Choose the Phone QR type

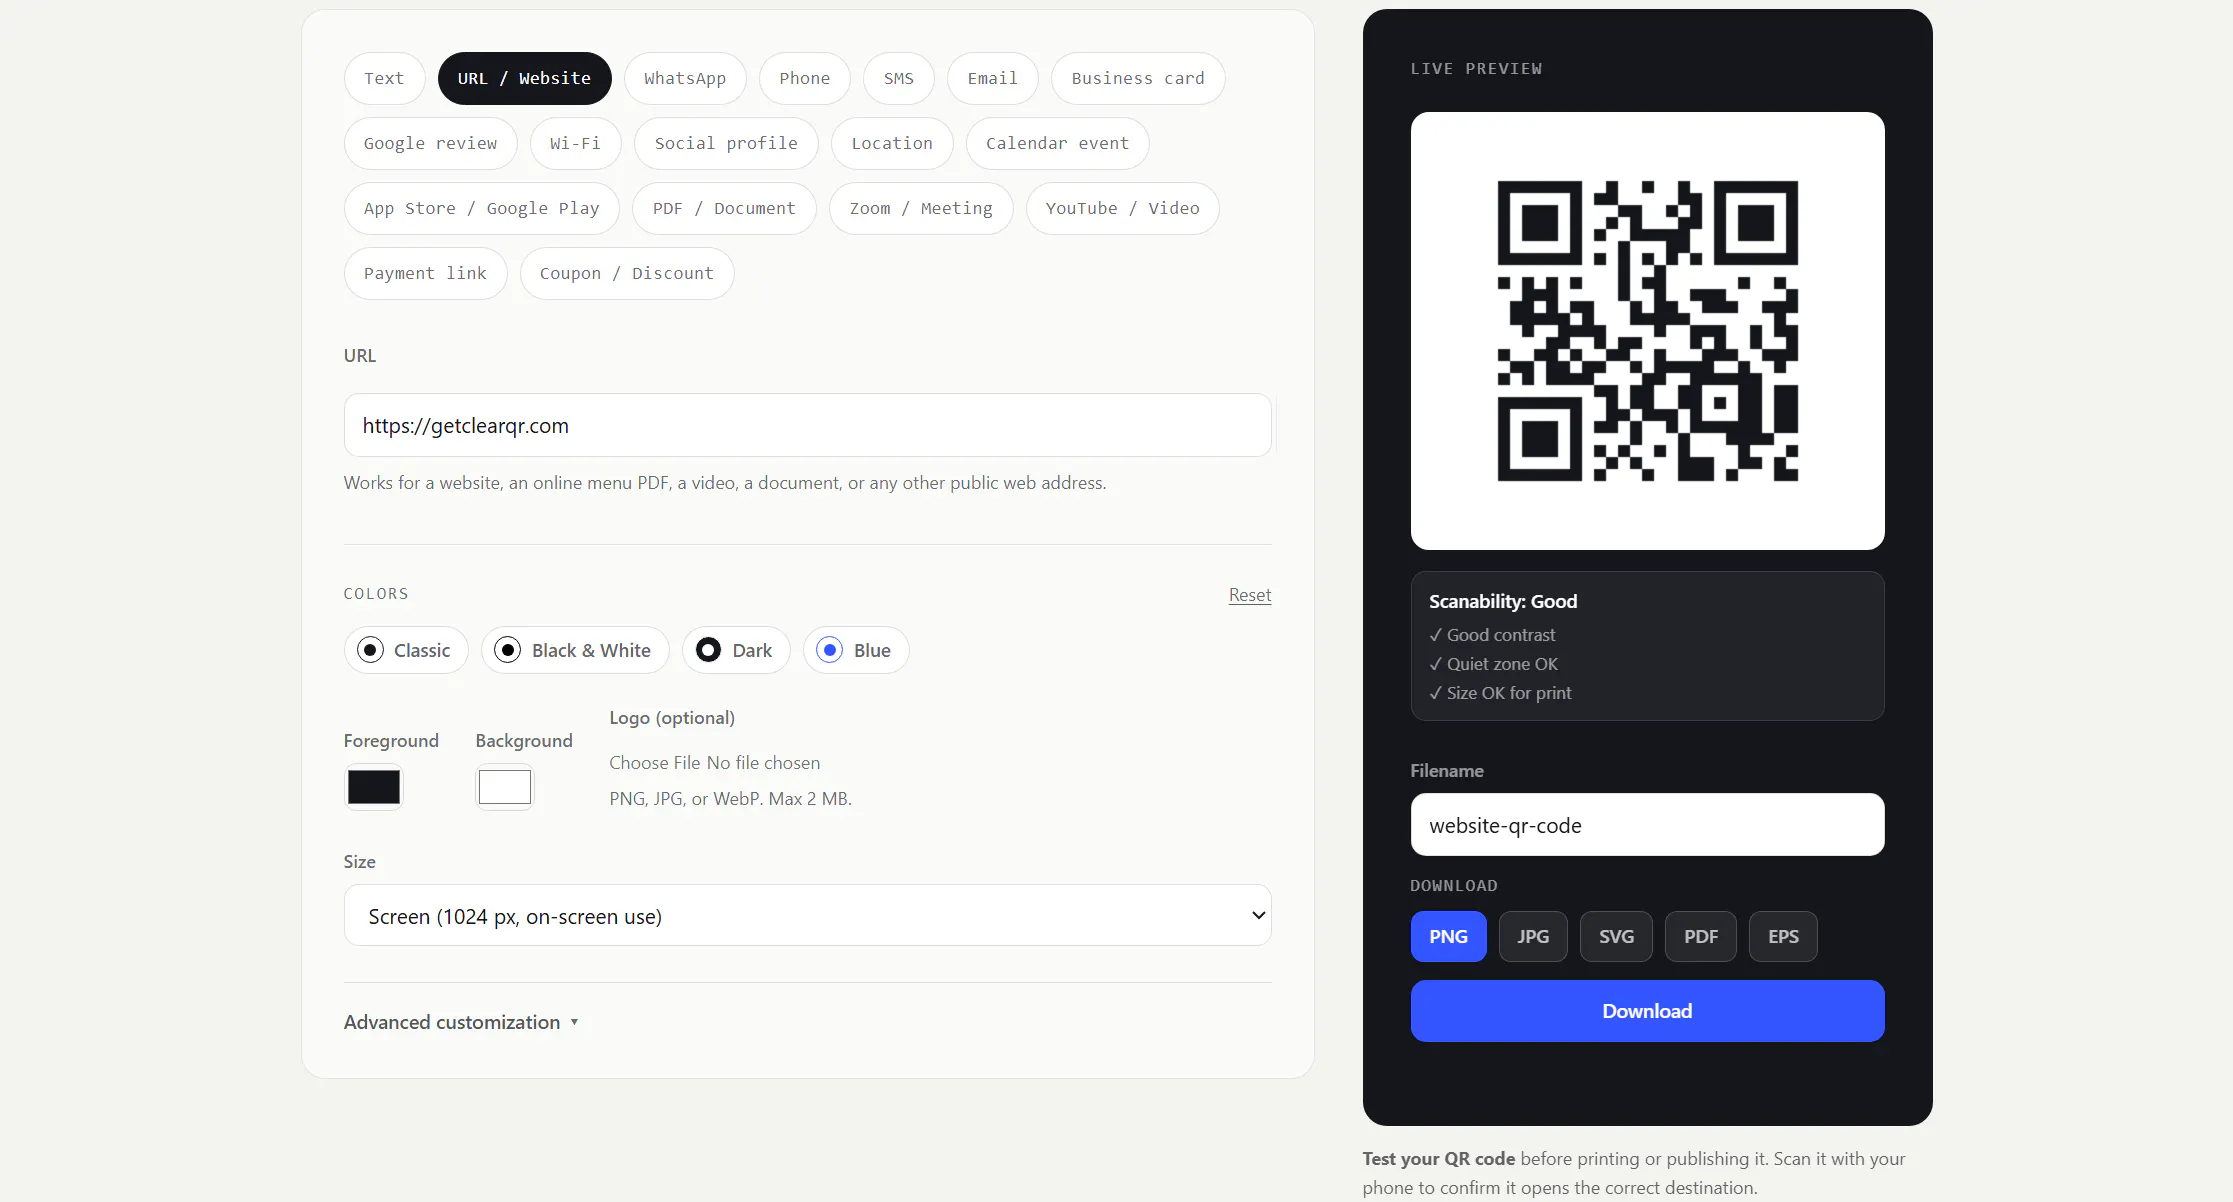coord(804,78)
